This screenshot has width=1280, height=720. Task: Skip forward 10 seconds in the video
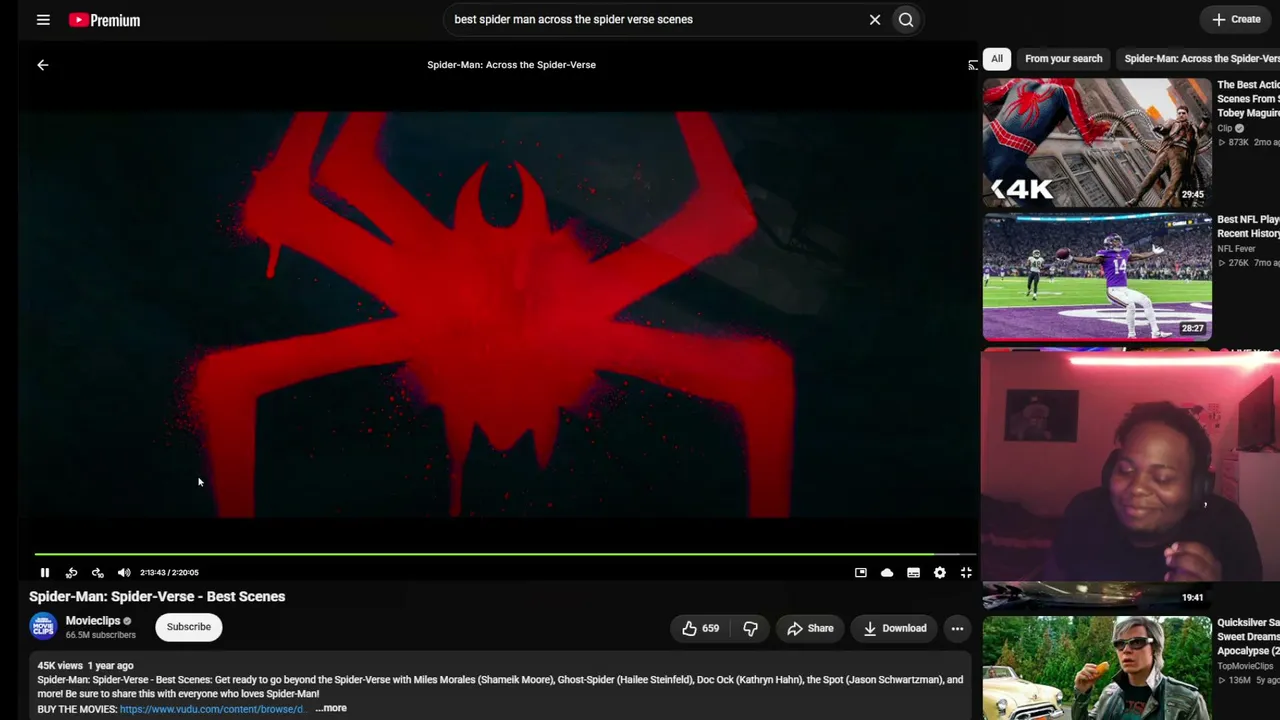97,573
